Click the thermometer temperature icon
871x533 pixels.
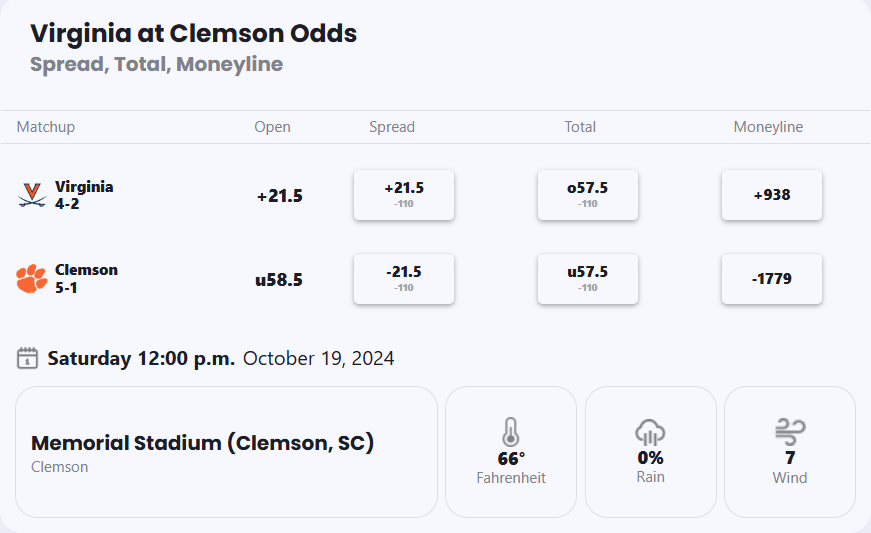(511, 432)
